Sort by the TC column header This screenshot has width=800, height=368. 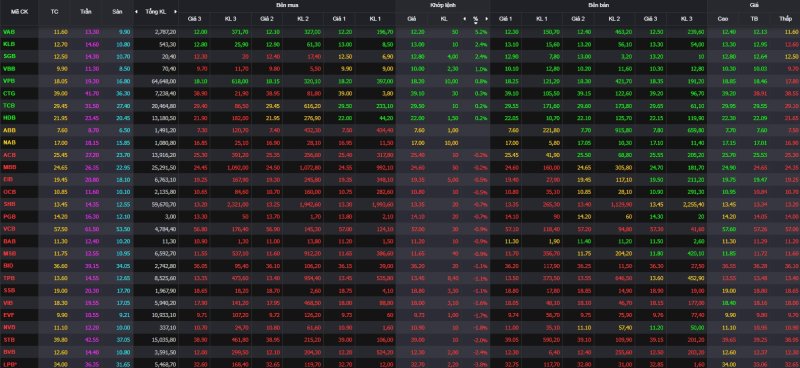55,11
